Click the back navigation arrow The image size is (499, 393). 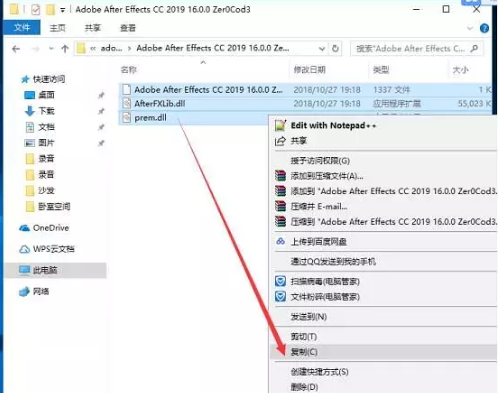(16, 49)
